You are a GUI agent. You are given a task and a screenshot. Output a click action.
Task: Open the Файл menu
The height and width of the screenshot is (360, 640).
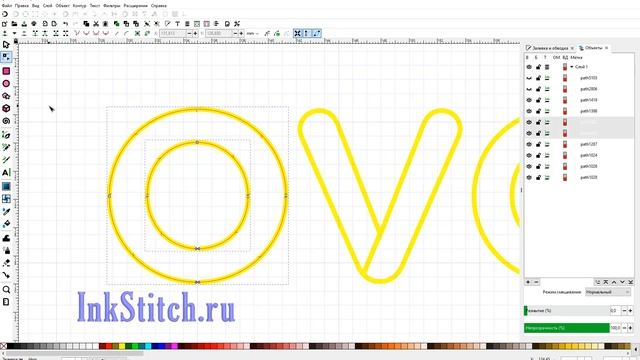pyautogui.click(x=7, y=6)
